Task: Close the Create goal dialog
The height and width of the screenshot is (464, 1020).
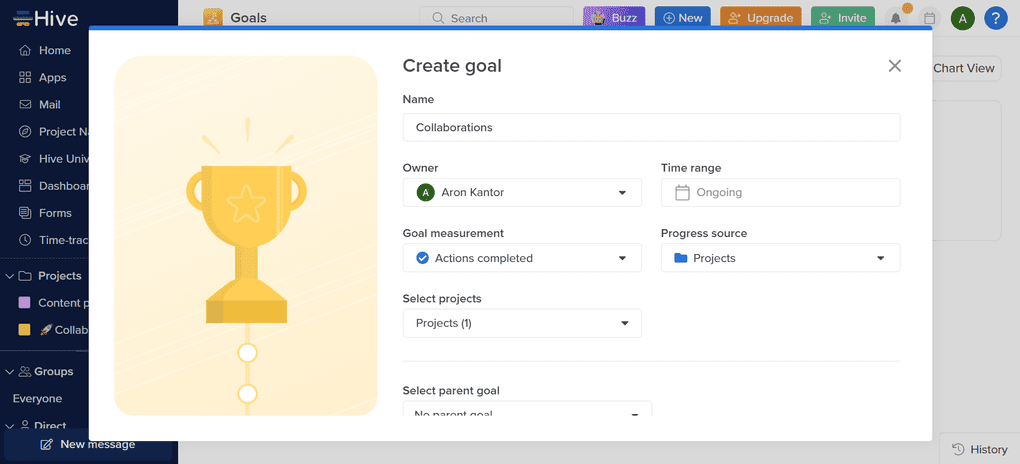Action: point(894,66)
